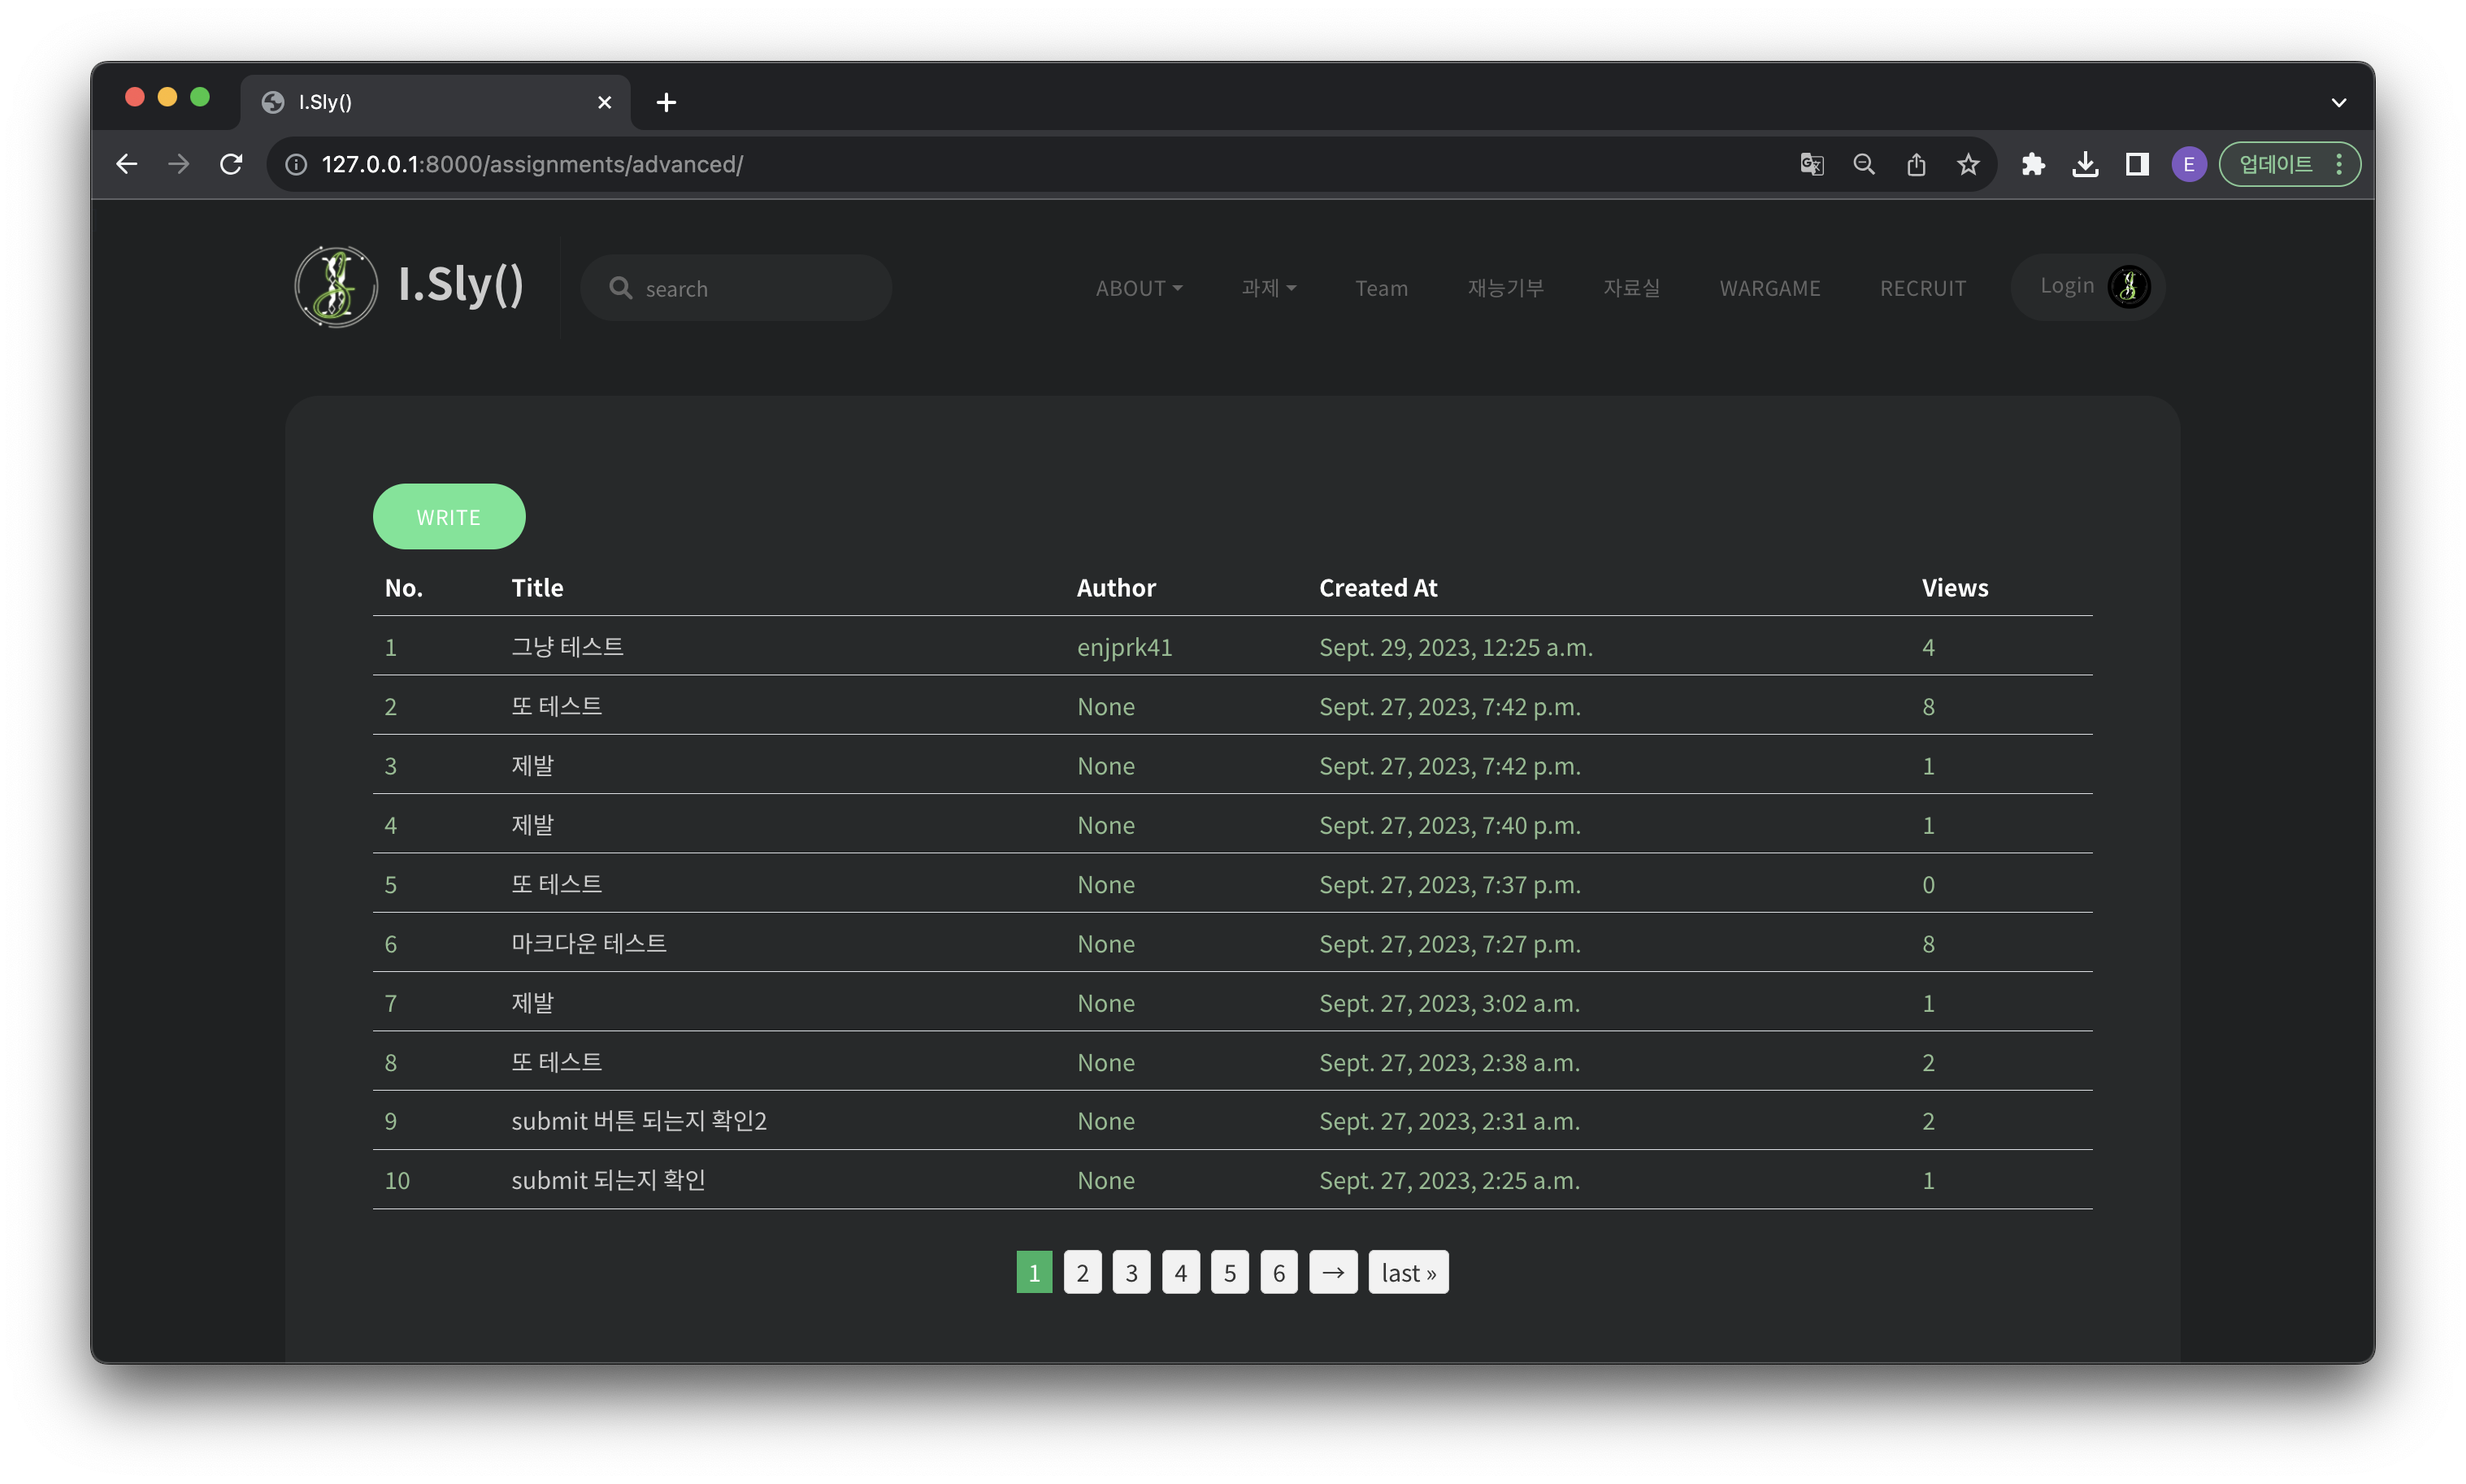Image resolution: width=2466 pixels, height=1484 pixels.
Task: Open Chrome's three-dot menu
Action: pyautogui.click(x=2339, y=164)
